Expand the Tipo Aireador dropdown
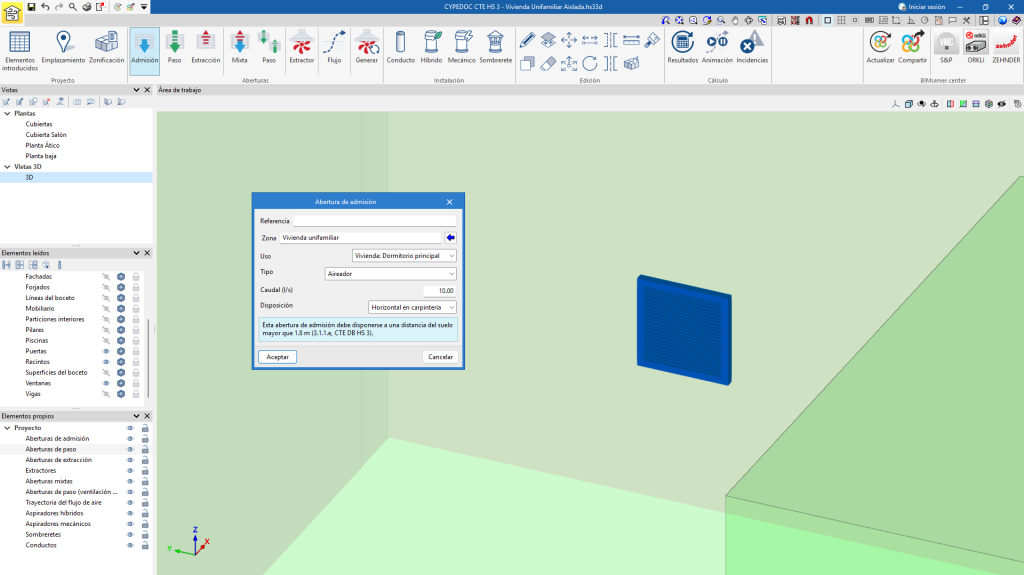The width and height of the screenshot is (1024, 575). pos(390,273)
